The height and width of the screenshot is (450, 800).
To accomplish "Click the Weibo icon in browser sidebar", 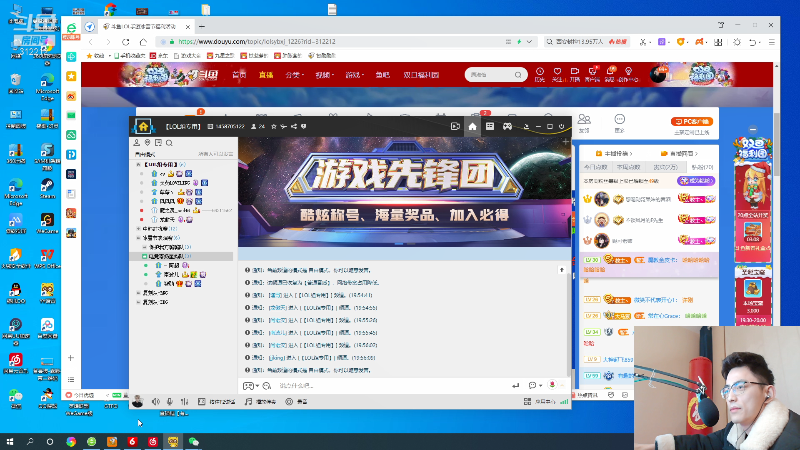I will click(x=71, y=96).
